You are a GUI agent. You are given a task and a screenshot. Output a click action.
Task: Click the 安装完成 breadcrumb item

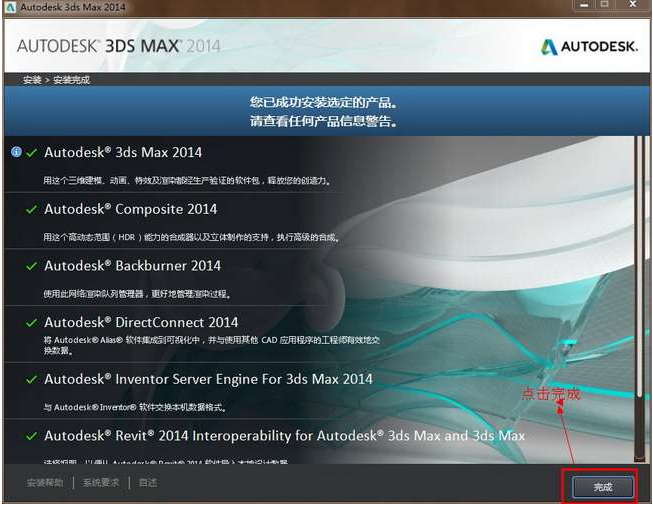pos(71,80)
